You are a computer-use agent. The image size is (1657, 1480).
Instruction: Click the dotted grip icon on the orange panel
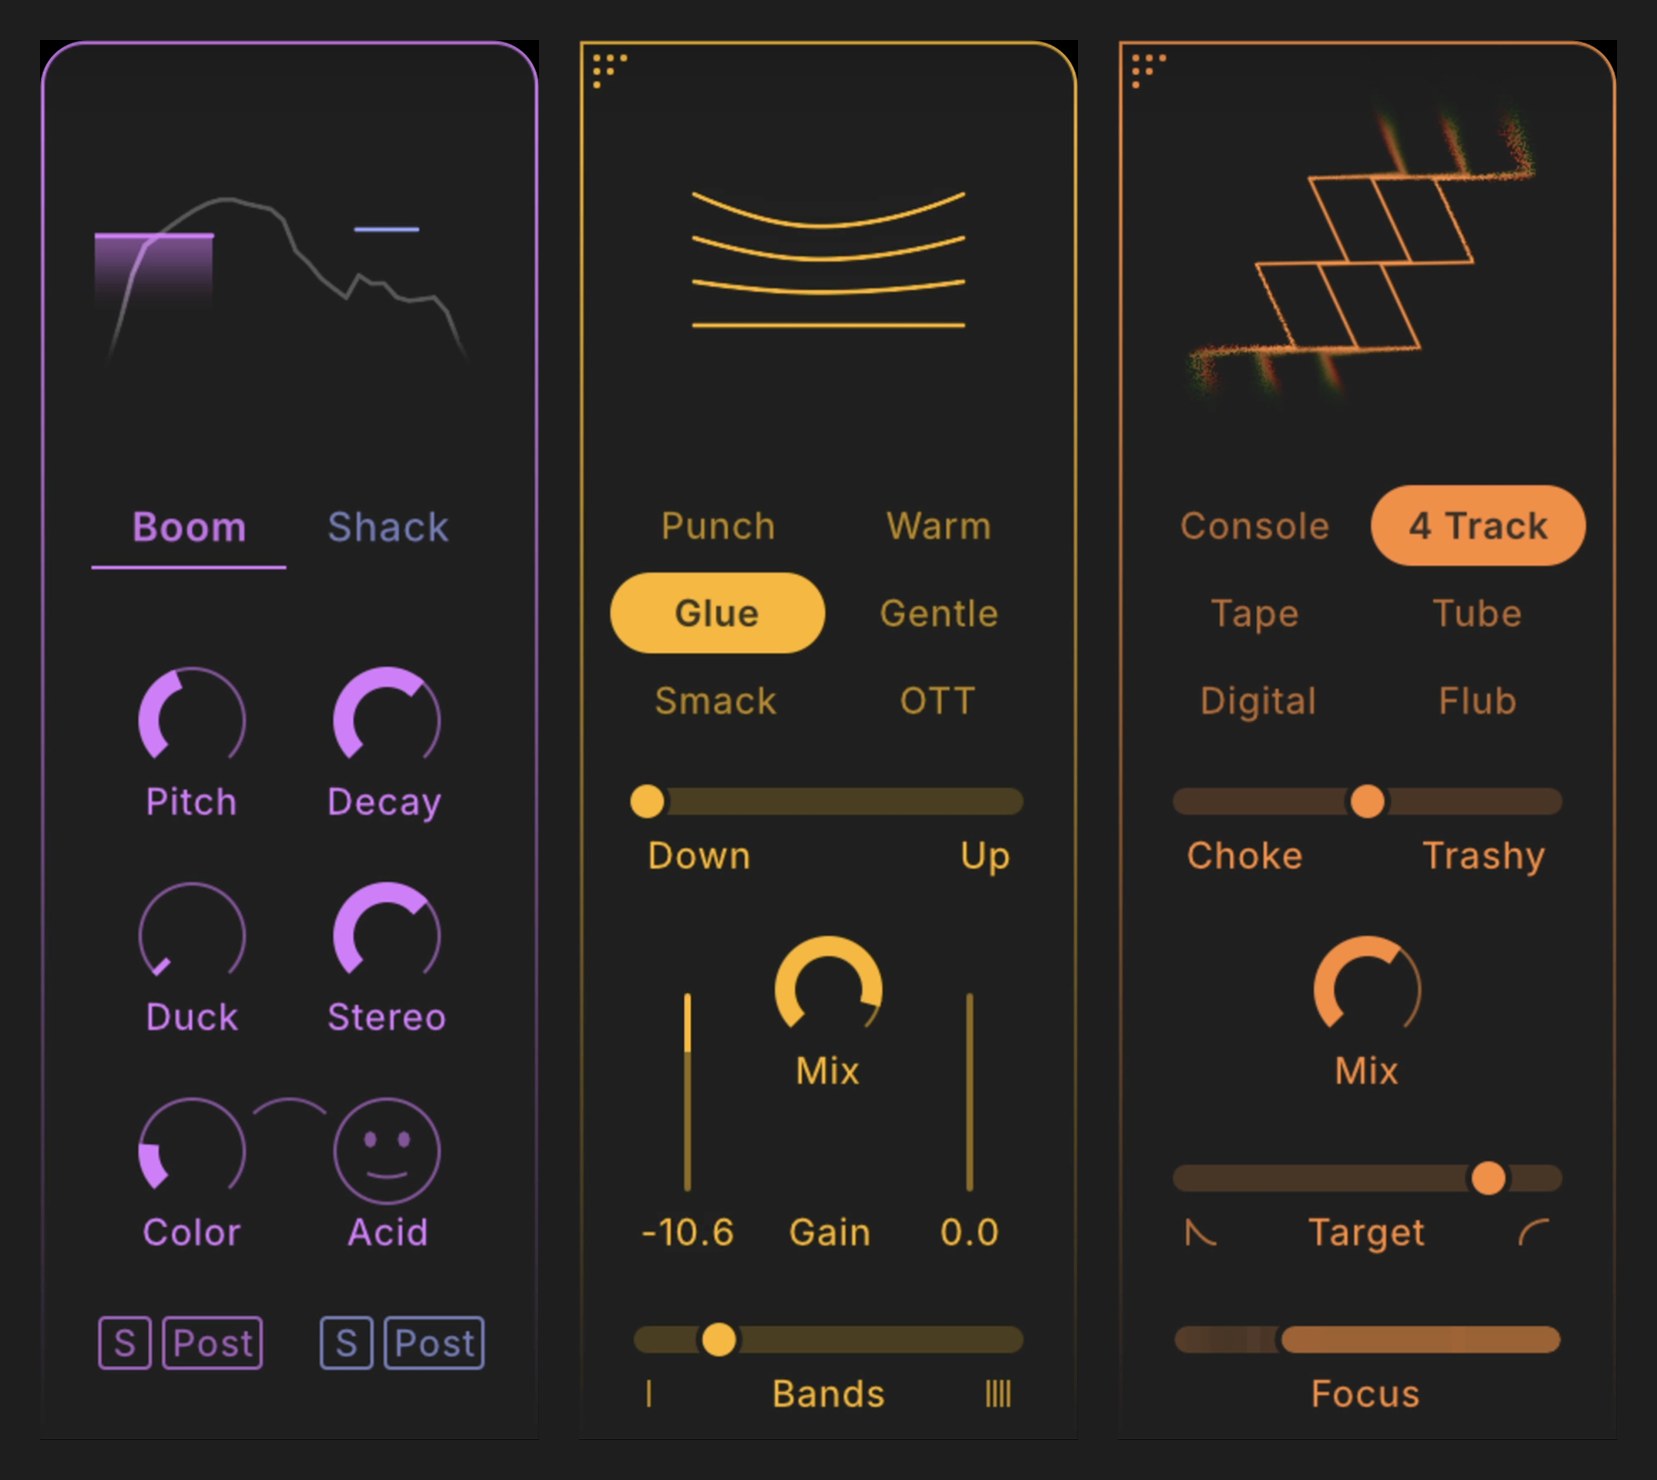point(1148,70)
